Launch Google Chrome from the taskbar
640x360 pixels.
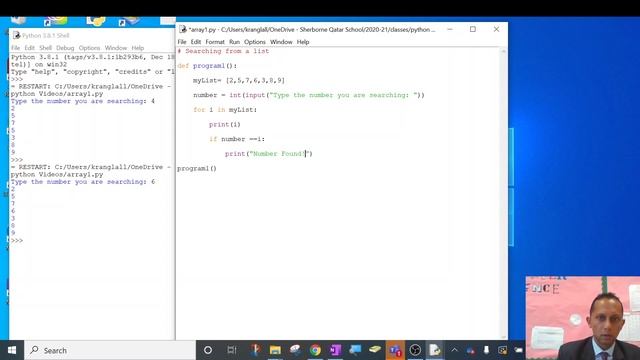click(315, 350)
